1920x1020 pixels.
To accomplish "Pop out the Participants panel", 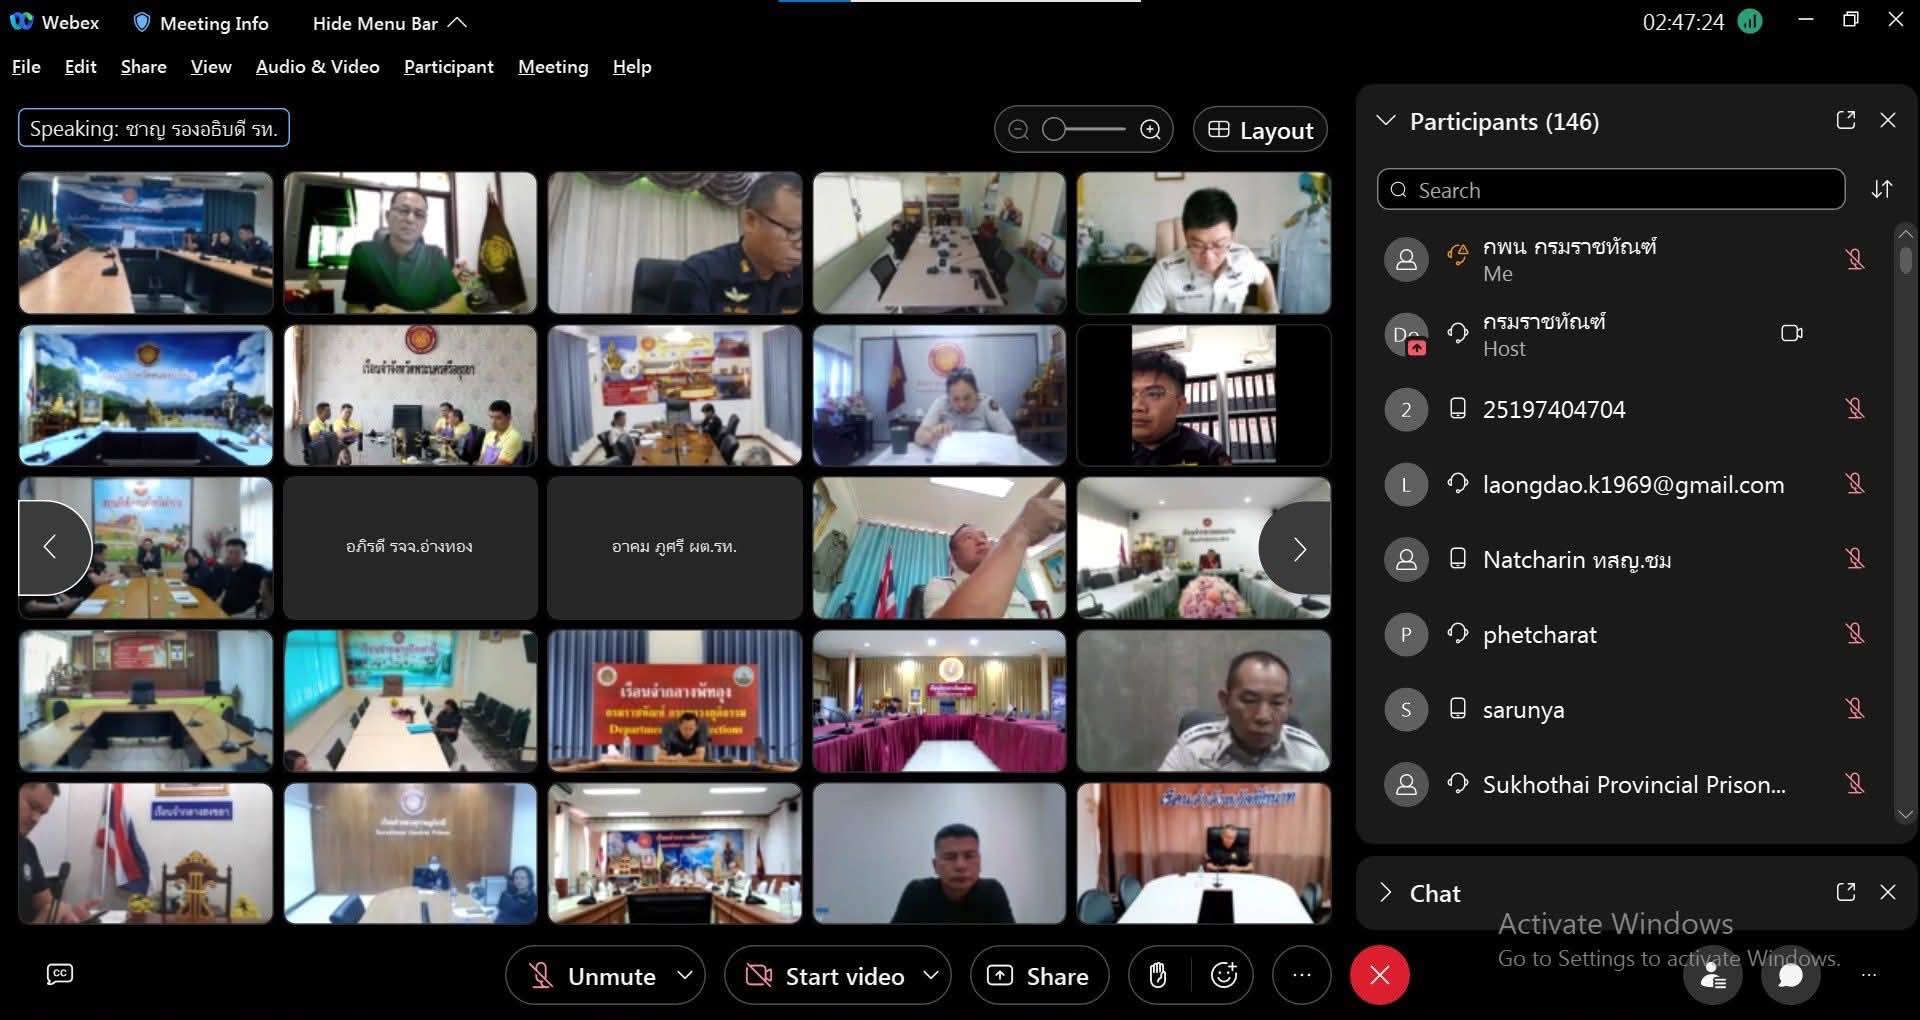I will point(1846,121).
